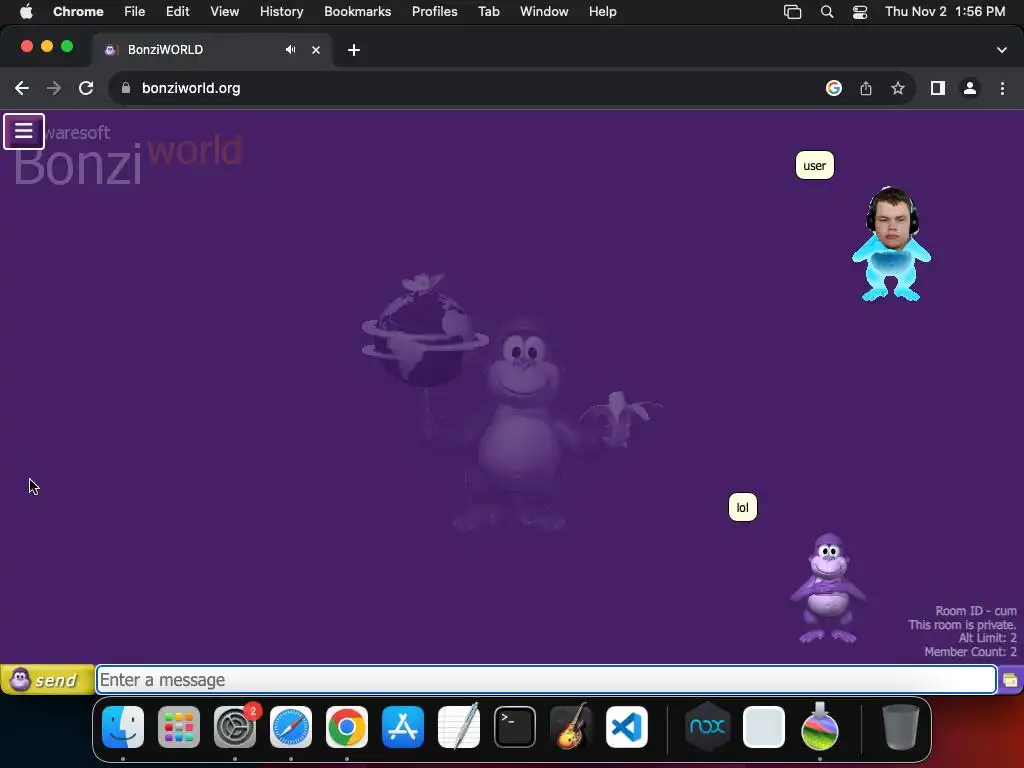The height and width of the screenshot is (768, 1024).
Task: Click Chrome icon in the Dock
Action: click(x=347, y=727)
